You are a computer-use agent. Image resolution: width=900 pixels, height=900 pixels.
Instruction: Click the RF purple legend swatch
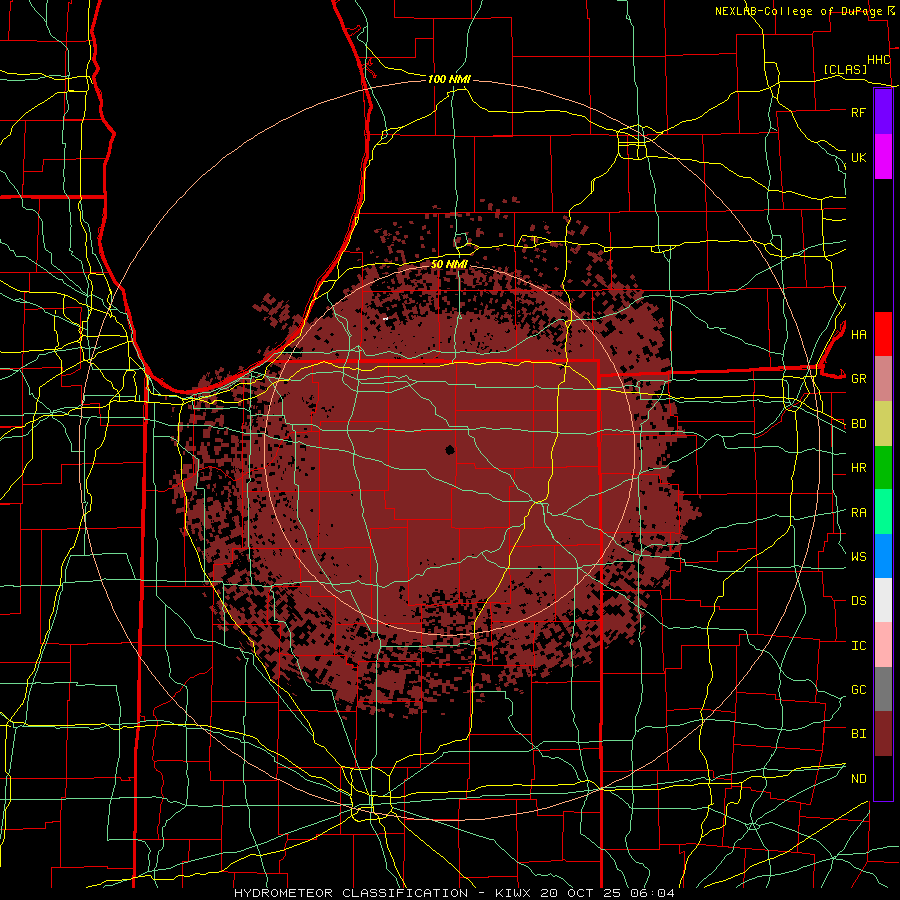[883, 112]
